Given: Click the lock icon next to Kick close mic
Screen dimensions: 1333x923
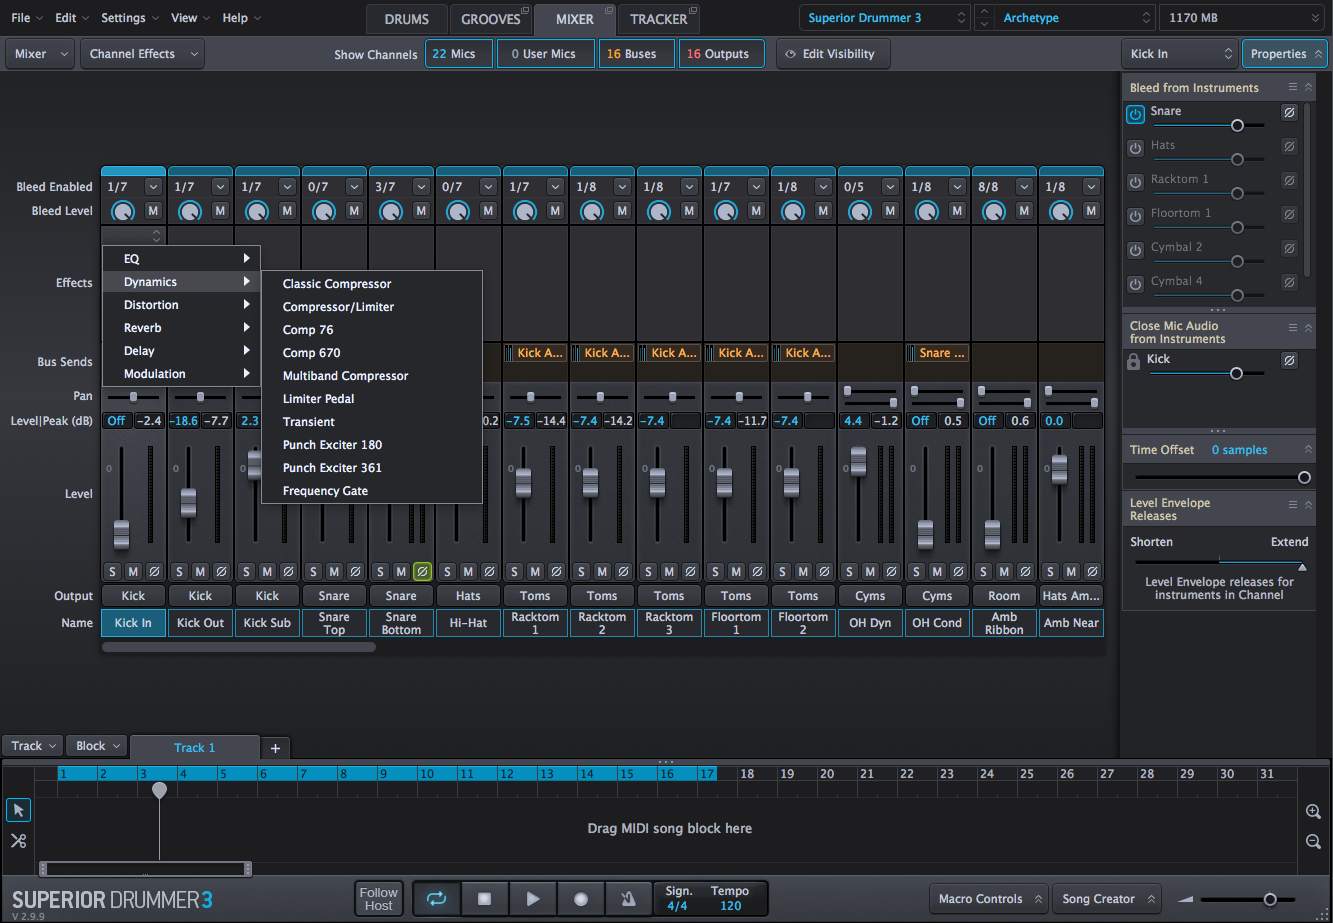Looking at the screenshot, I should [x=1135, y=360].
